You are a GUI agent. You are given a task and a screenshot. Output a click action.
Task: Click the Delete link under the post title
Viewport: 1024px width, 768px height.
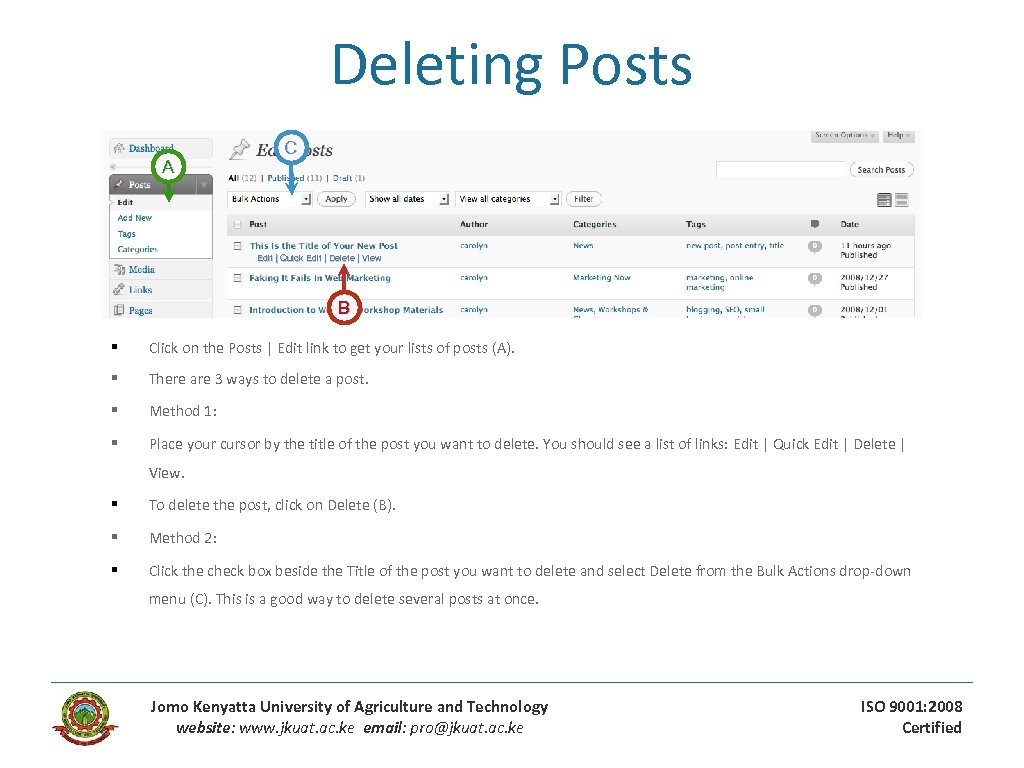343,256
